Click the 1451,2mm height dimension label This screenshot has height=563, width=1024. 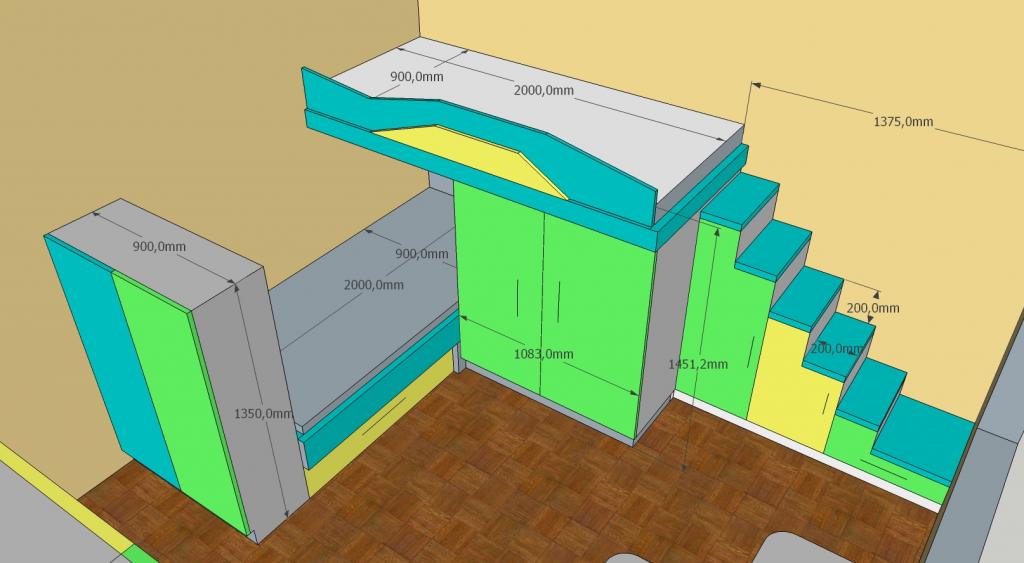[697, 364]
